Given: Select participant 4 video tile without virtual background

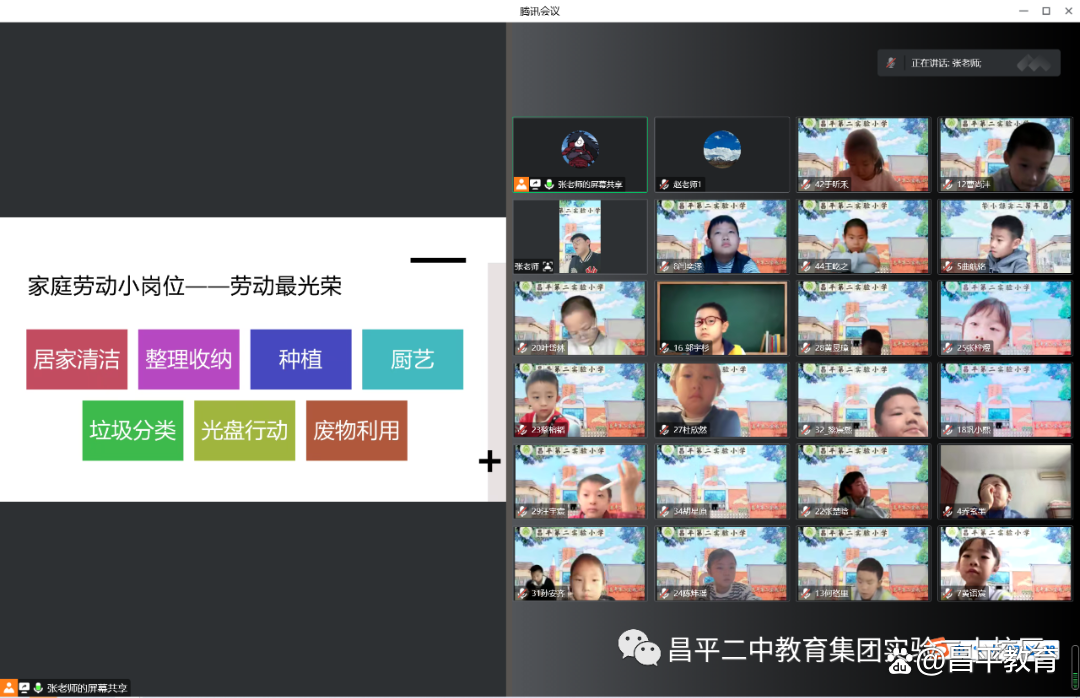Looking at the screenshot, I should tap(1006, 481).
